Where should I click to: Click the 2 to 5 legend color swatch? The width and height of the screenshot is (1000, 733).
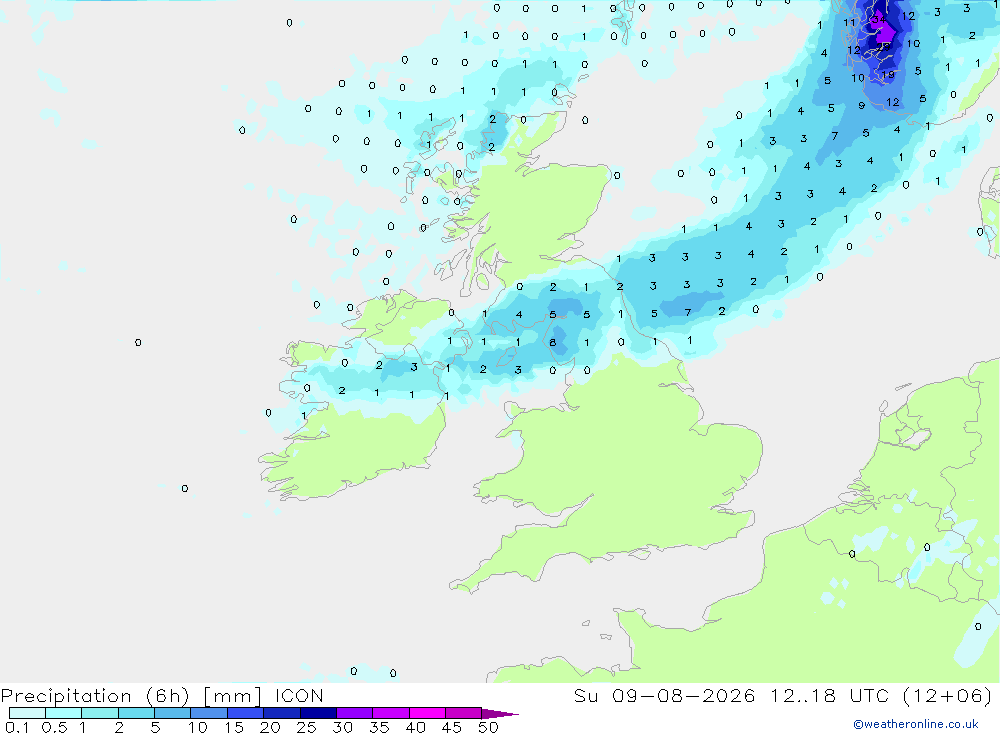[136, 713]
